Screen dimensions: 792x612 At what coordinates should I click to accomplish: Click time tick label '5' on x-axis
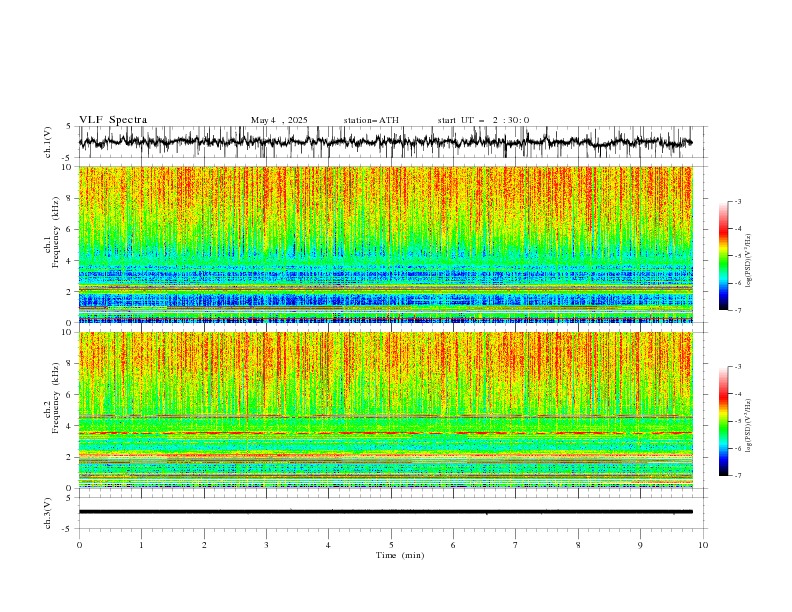tap(391, 545)
